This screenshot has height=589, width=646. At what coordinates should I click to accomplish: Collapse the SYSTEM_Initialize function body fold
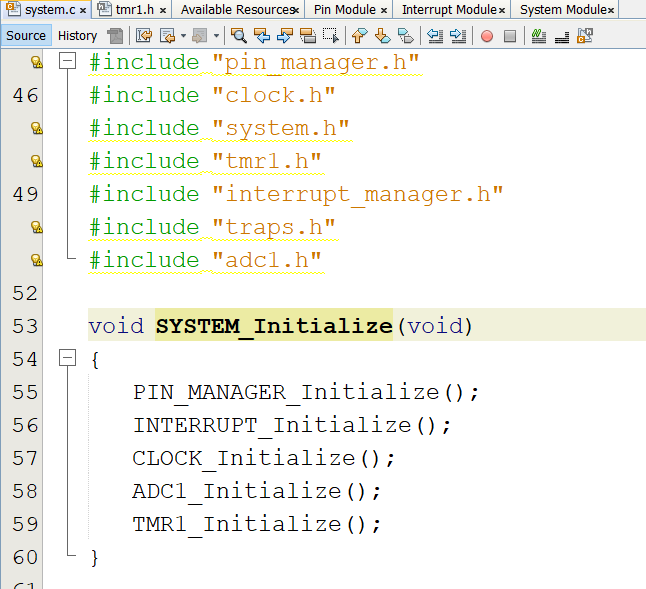click(x=68, y=358)
